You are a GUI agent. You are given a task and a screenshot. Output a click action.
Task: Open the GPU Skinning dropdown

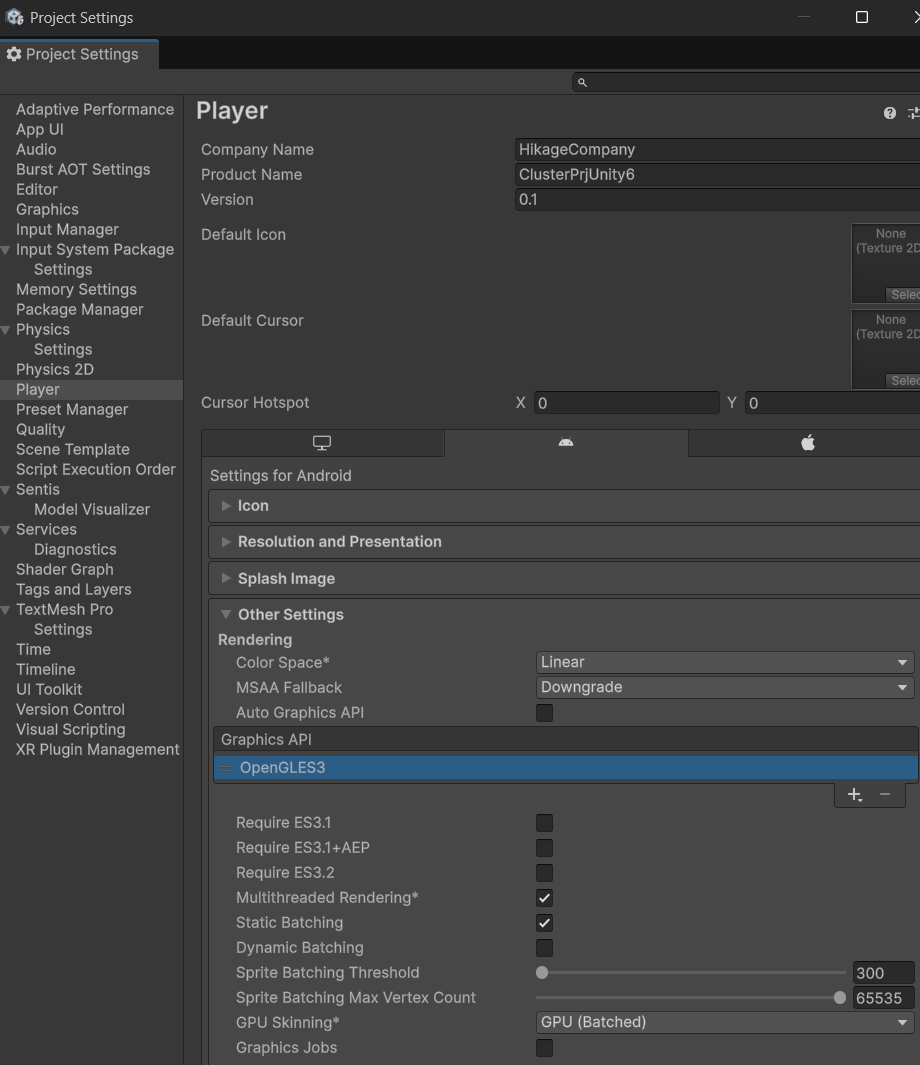pos(725,1022)
